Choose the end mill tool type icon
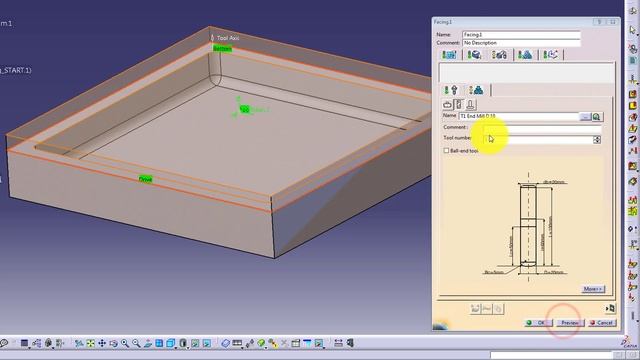Image resolution: width=640 pixels, height=360 pixels. 459,105
